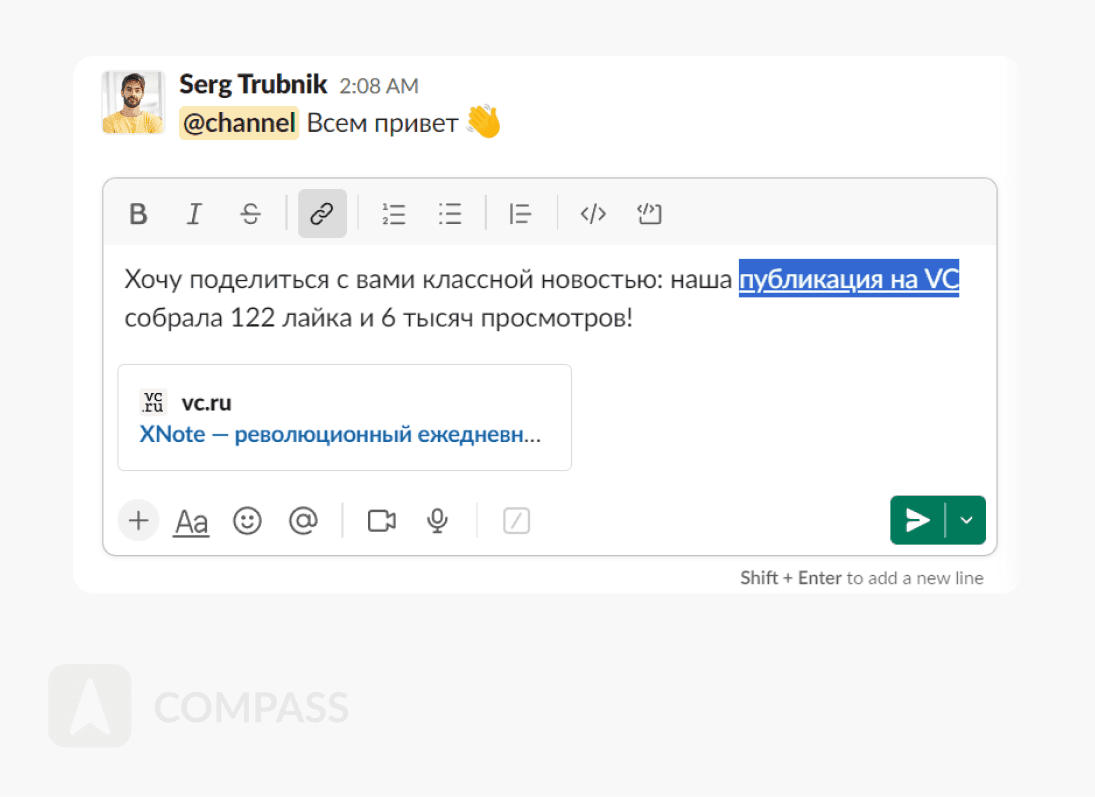Viewport: 1095px width, 797px height.
Task: Create an ordered list
Action: pyautogui.click(x=394, y=213)
